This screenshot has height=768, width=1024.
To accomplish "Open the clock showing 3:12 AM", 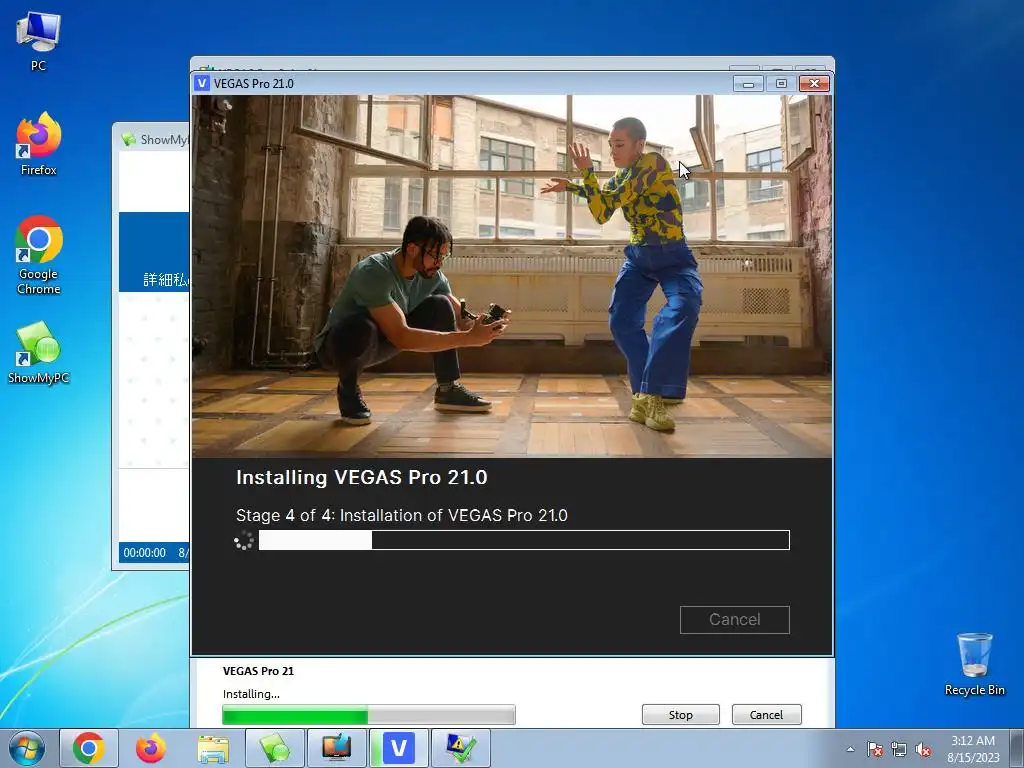I will pyautogui.click(x=973, y=748).
